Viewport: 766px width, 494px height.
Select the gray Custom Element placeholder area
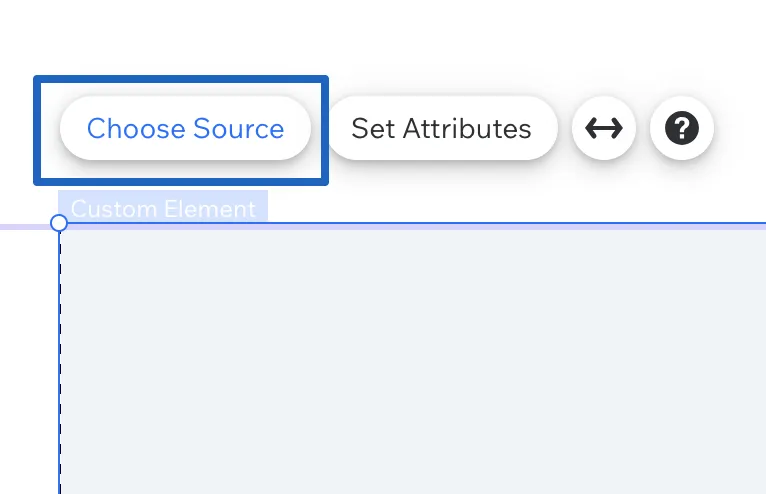[413, 362]
